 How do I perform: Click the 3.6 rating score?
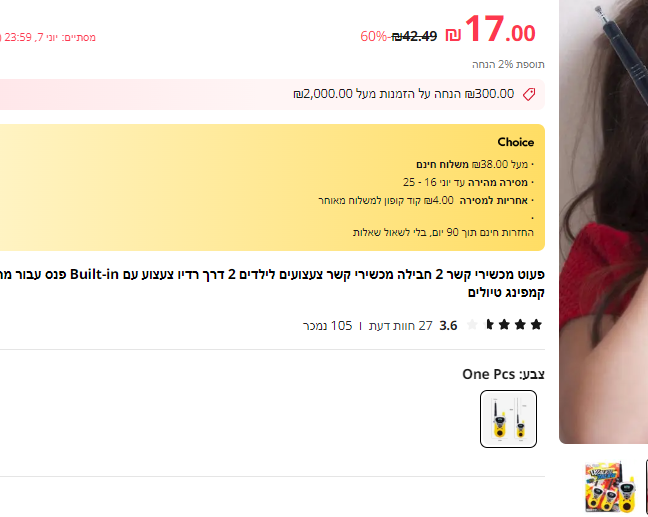[x=448, y=326]
